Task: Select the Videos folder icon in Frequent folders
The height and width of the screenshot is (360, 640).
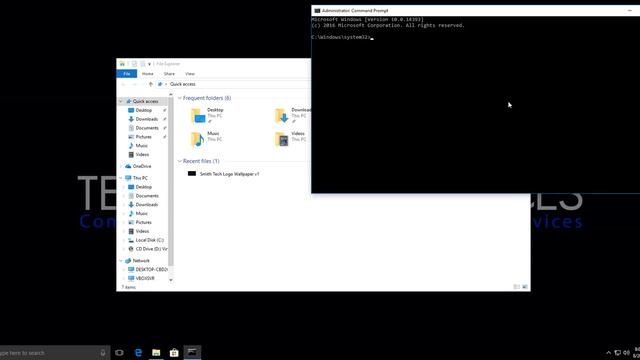Action: pos(282,140)
